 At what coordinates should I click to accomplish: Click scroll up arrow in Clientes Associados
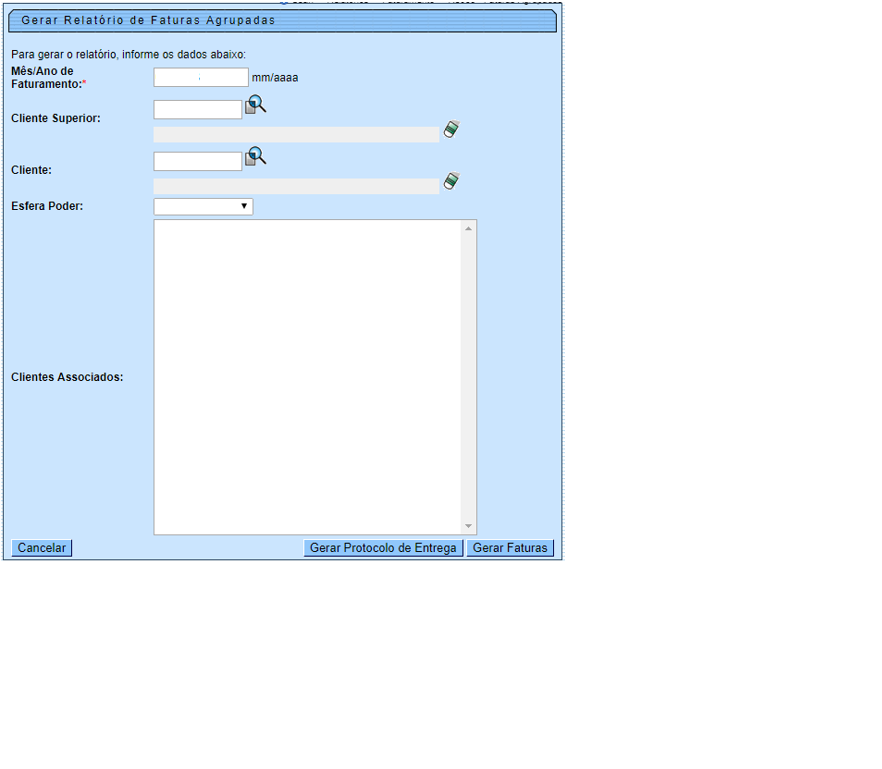[x=468, y=228]
